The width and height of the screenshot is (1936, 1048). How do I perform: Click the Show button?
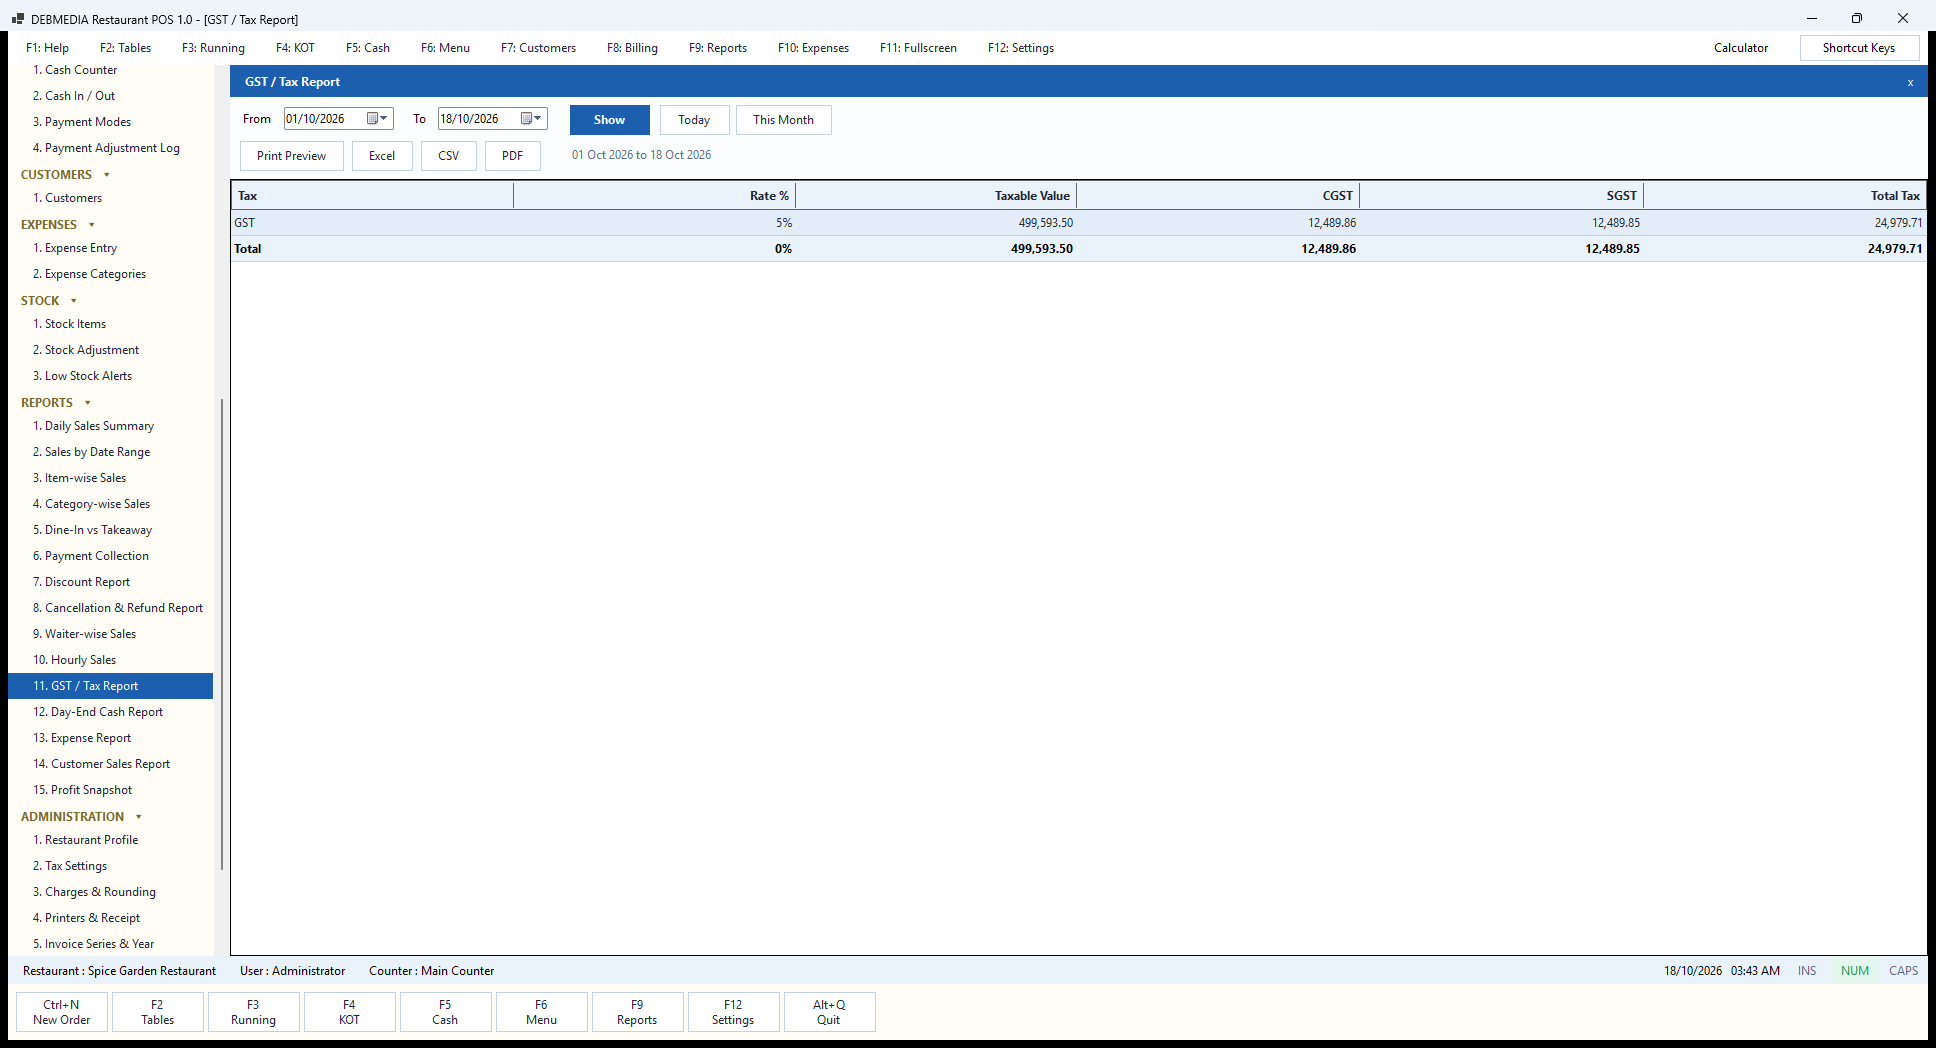[609, 120]
